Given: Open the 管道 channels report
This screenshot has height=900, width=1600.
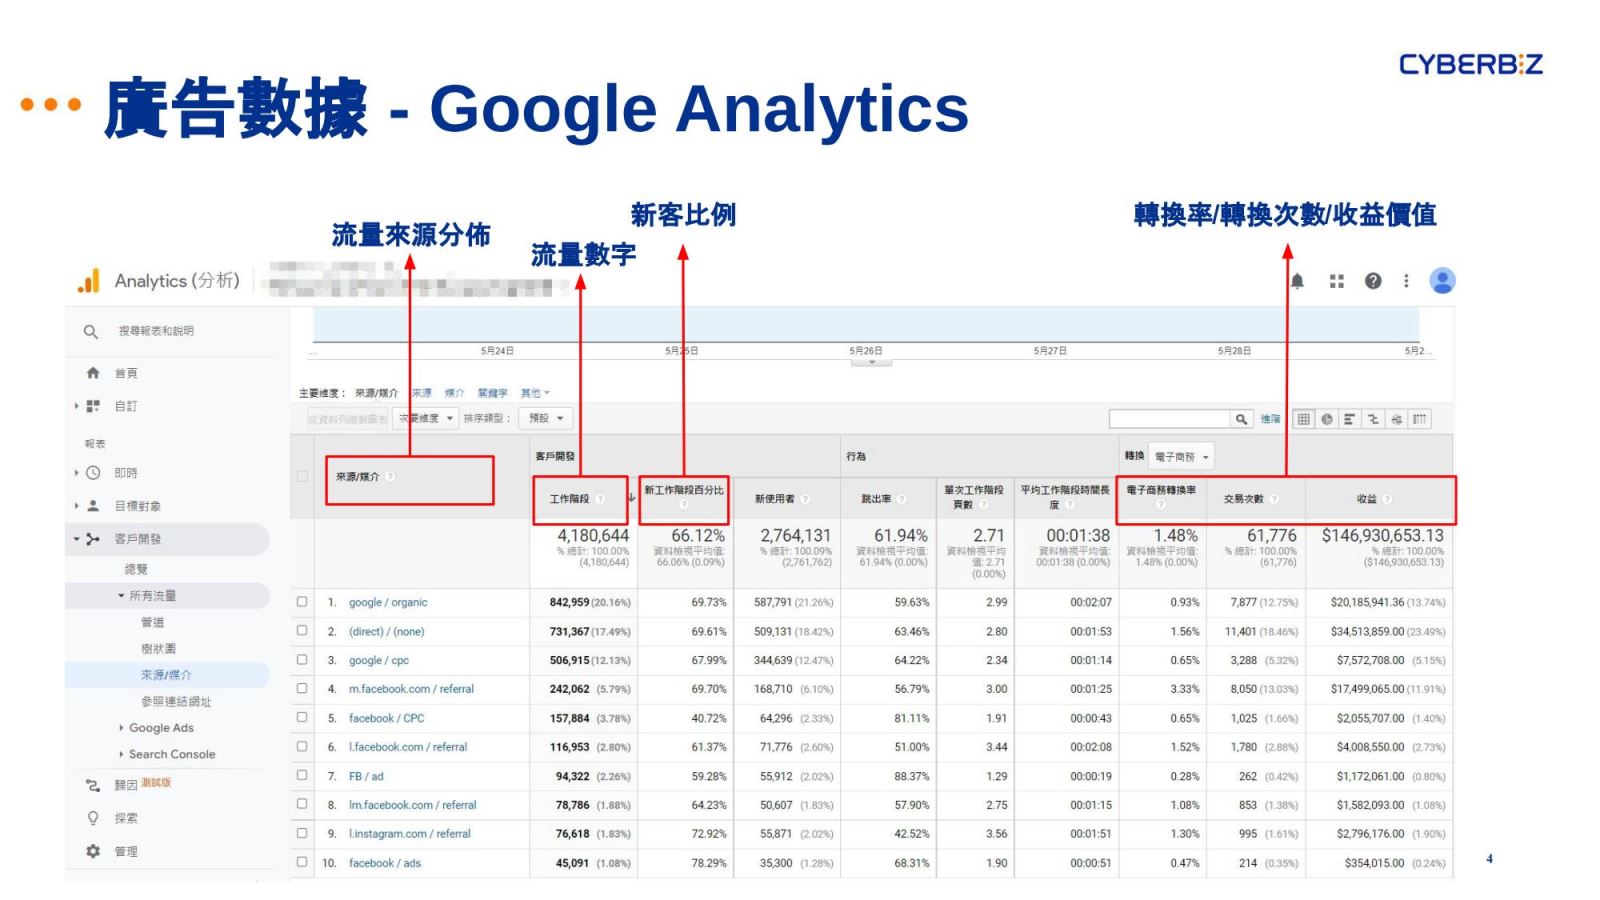Looking at the screenshot, I should tap(152, 623).
